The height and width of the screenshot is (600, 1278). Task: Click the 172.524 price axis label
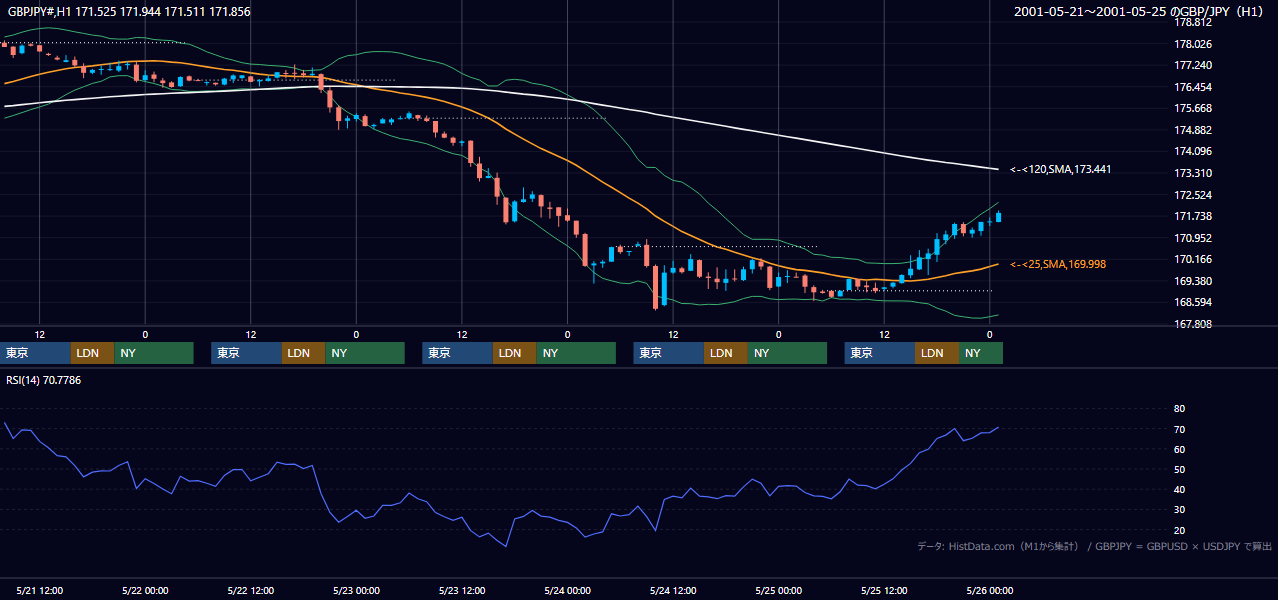(x=1193, y=195)
